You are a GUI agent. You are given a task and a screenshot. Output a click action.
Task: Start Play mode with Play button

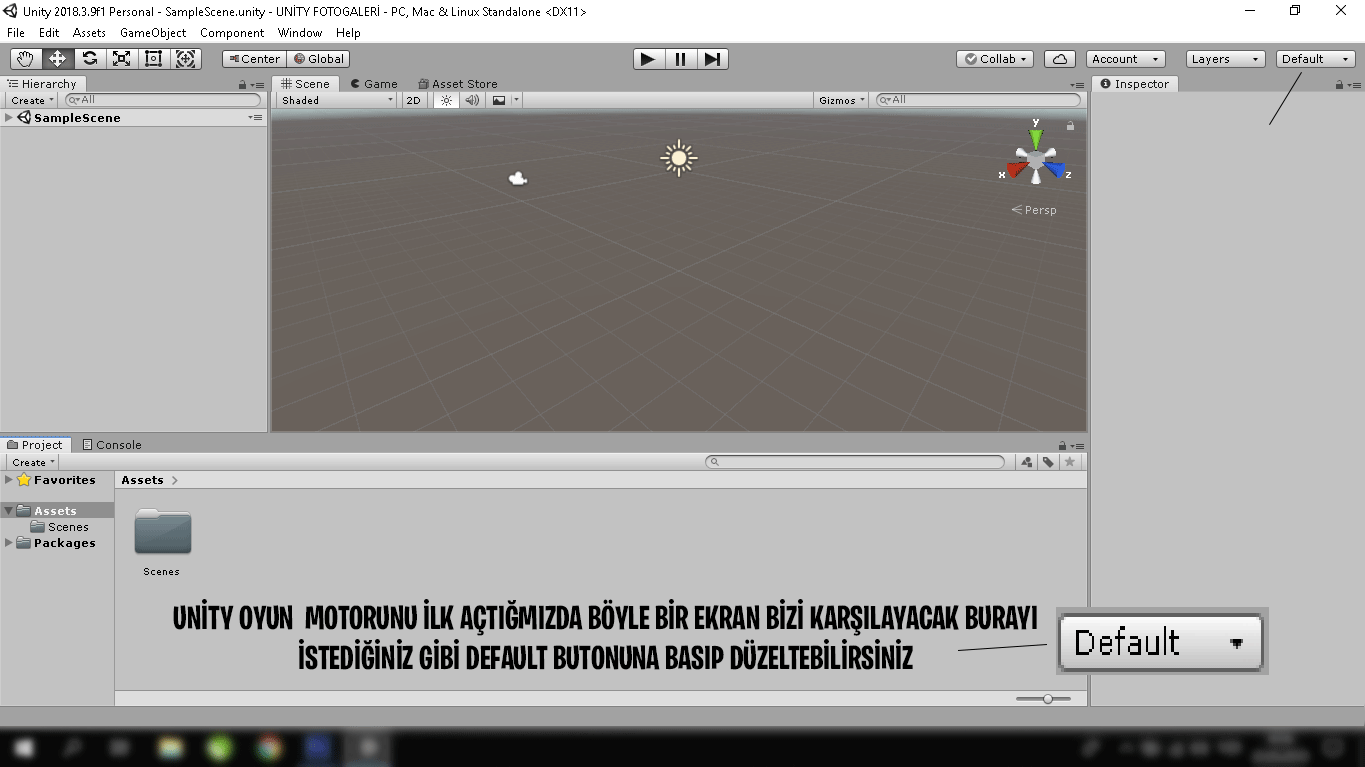(x=648, y=59)
